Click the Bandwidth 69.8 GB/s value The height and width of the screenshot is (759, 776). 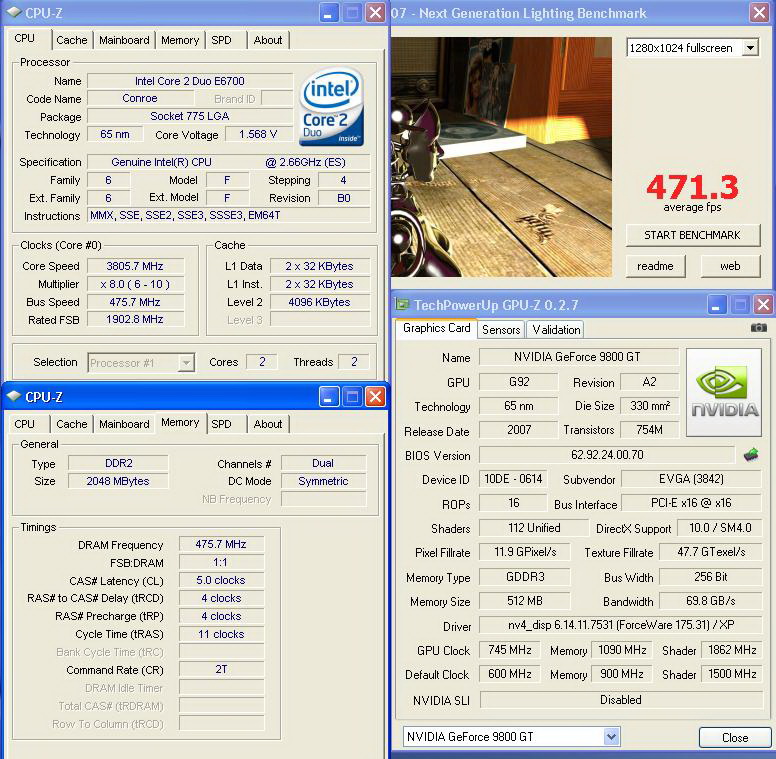coord(711,601)
